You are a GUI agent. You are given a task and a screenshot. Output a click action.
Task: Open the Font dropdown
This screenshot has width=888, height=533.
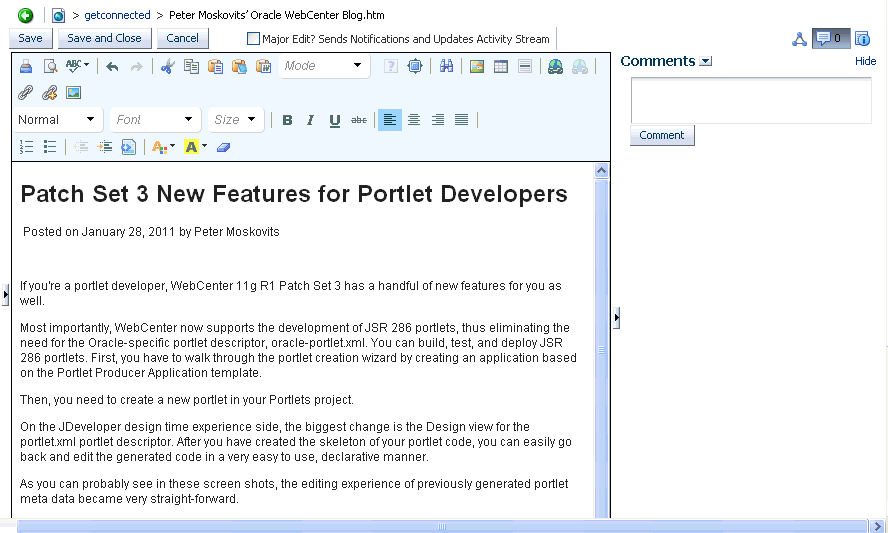point(155,120)
